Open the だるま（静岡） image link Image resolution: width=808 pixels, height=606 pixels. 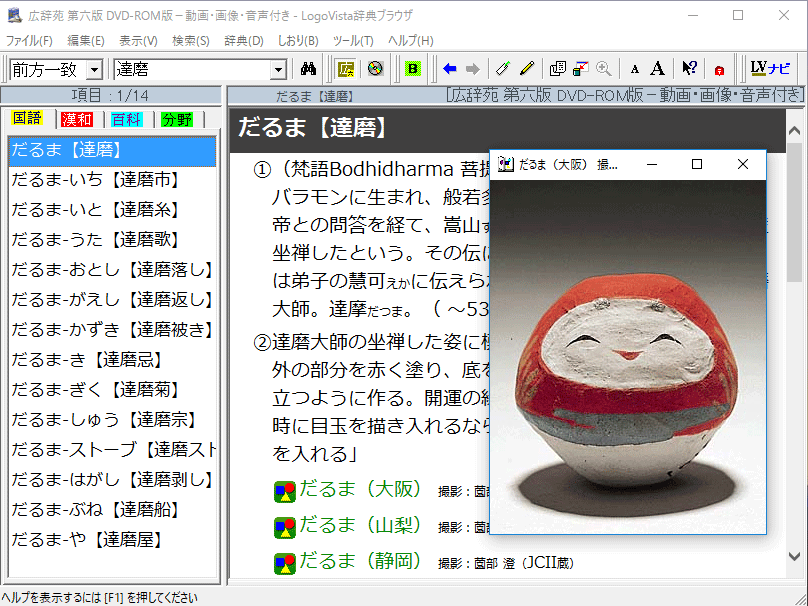pos(360,561)
